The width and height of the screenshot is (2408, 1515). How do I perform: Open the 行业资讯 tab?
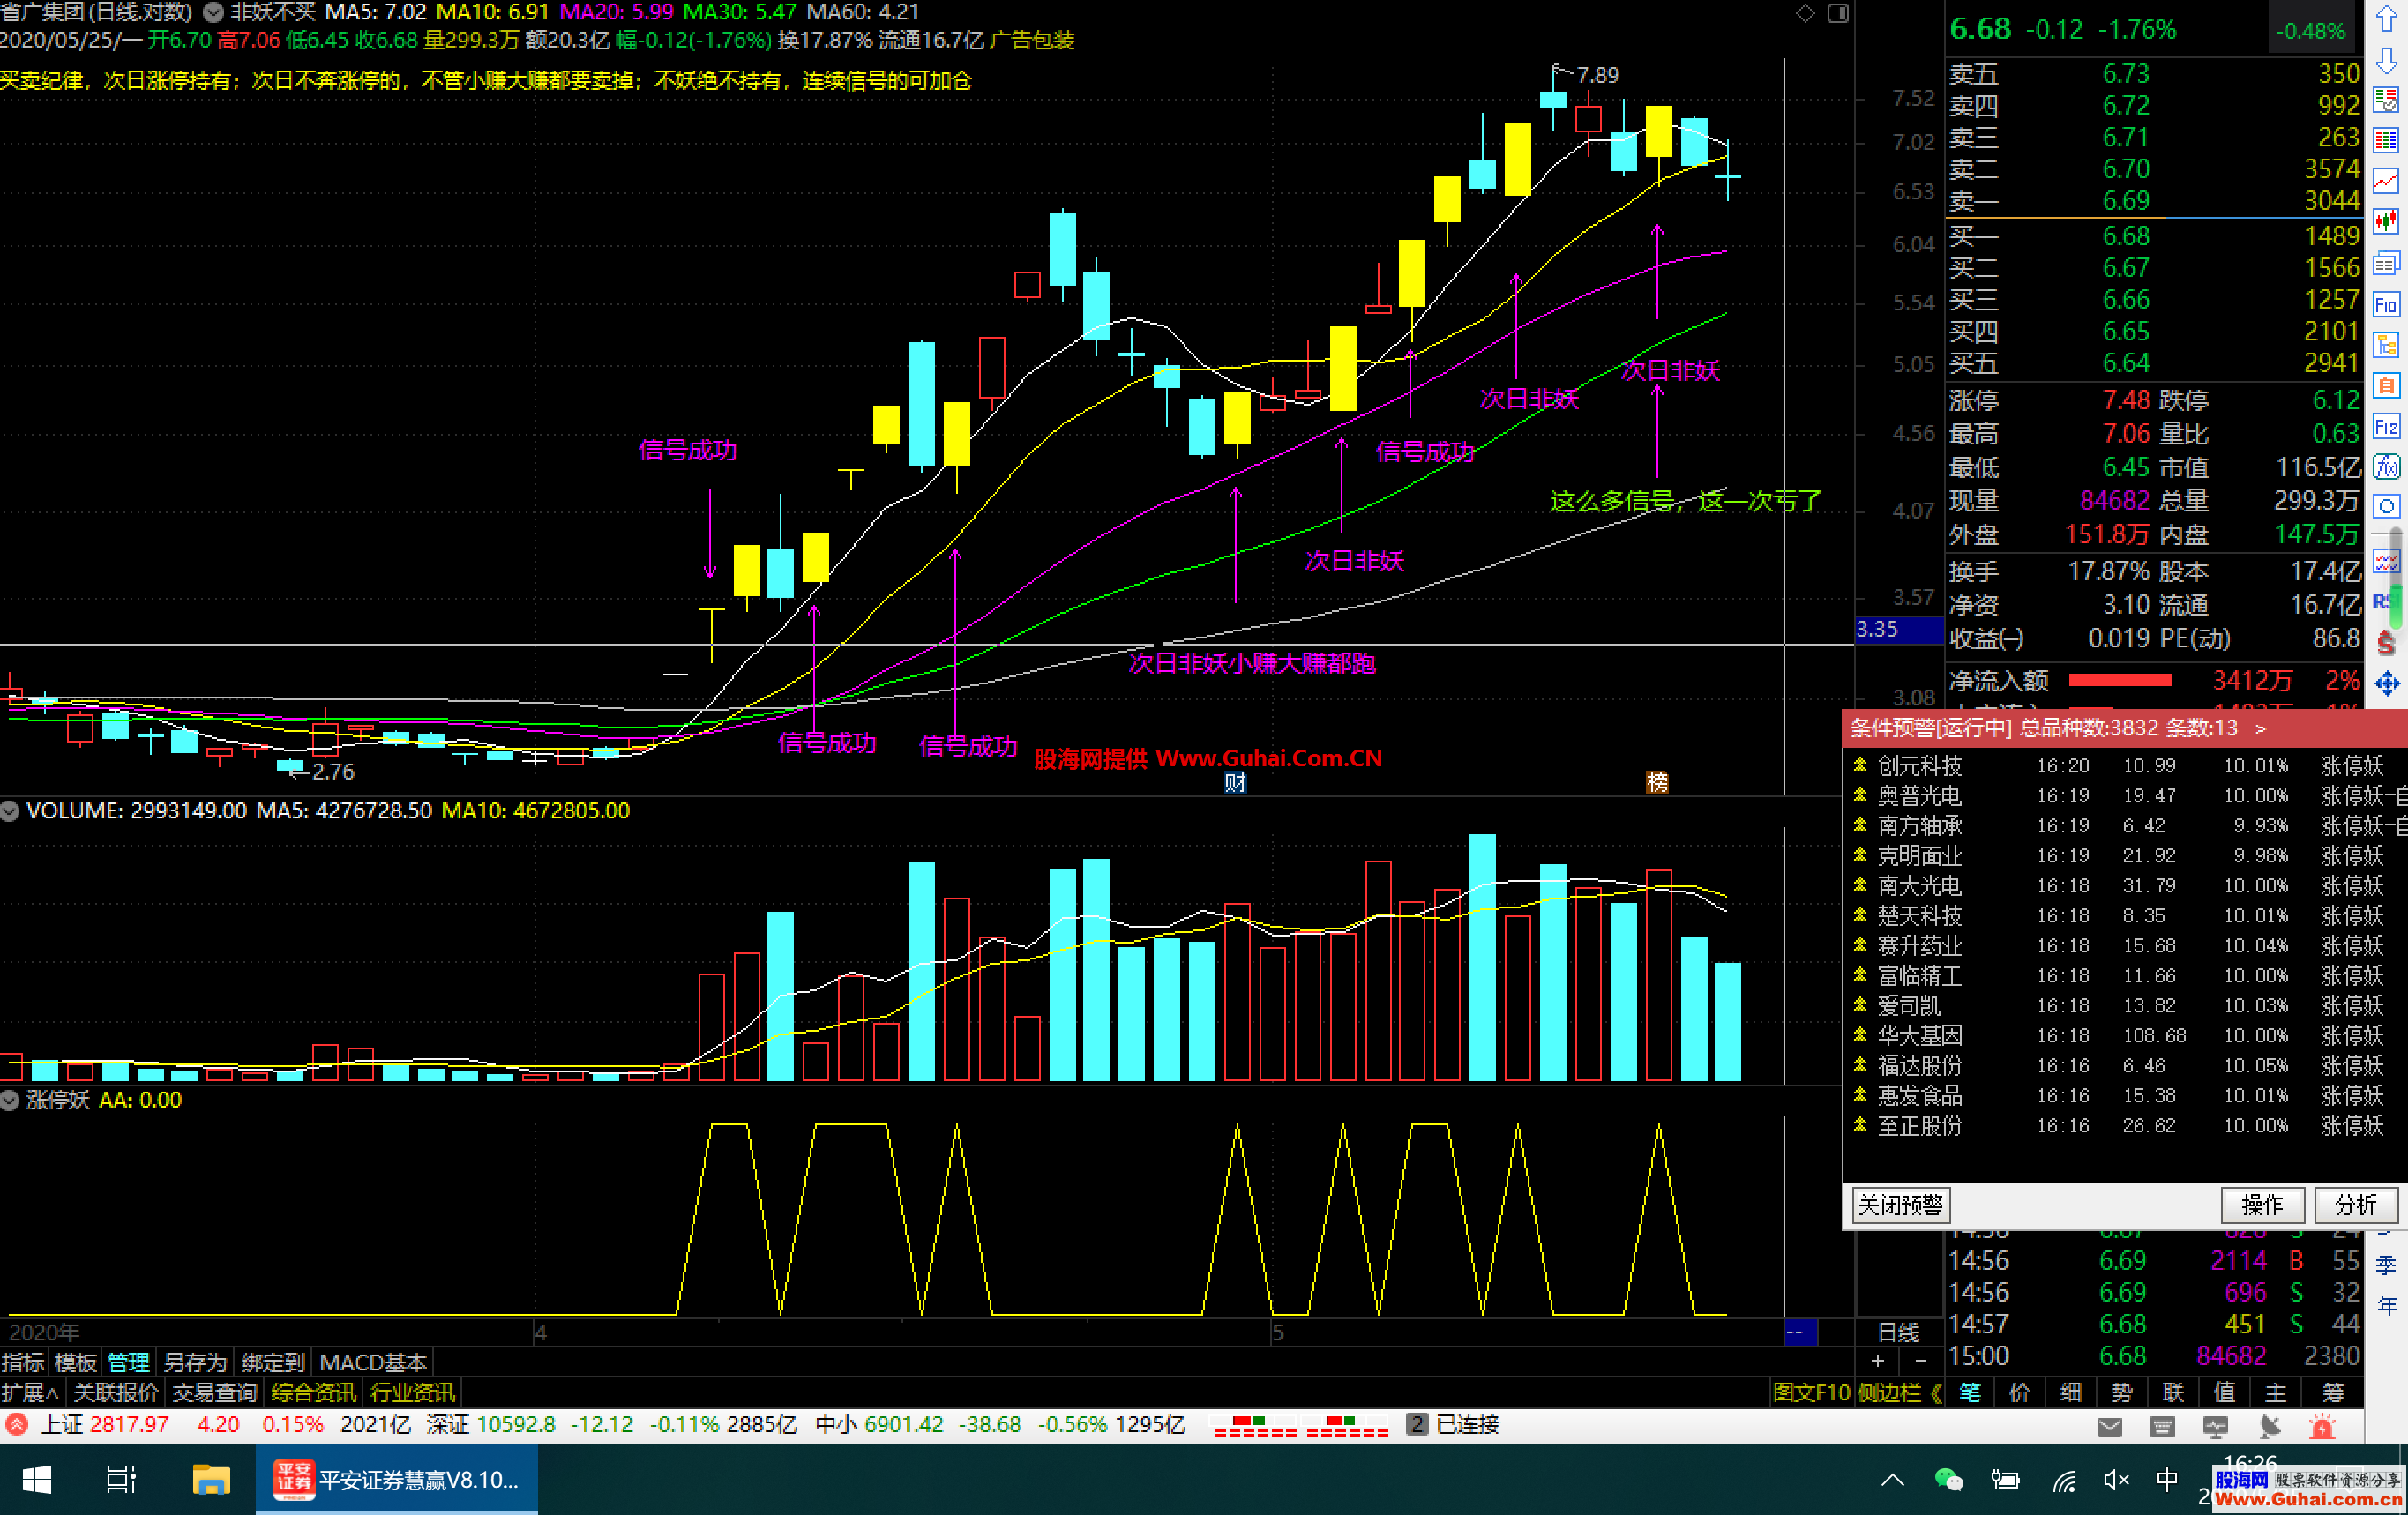pos(412,1392)
